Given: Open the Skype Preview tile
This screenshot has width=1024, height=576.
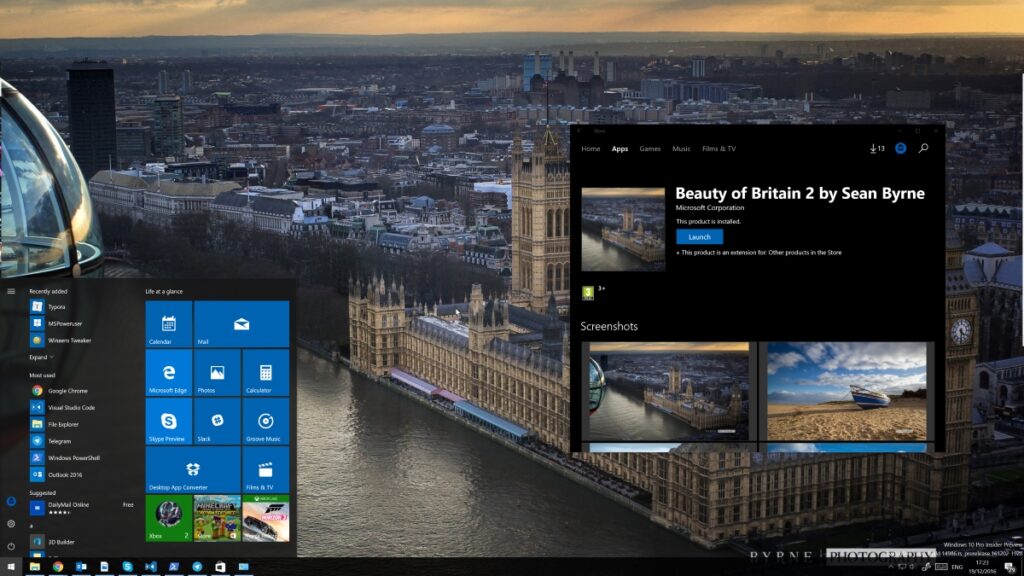Looking at the screenshot, I should [x=166, y=420].
